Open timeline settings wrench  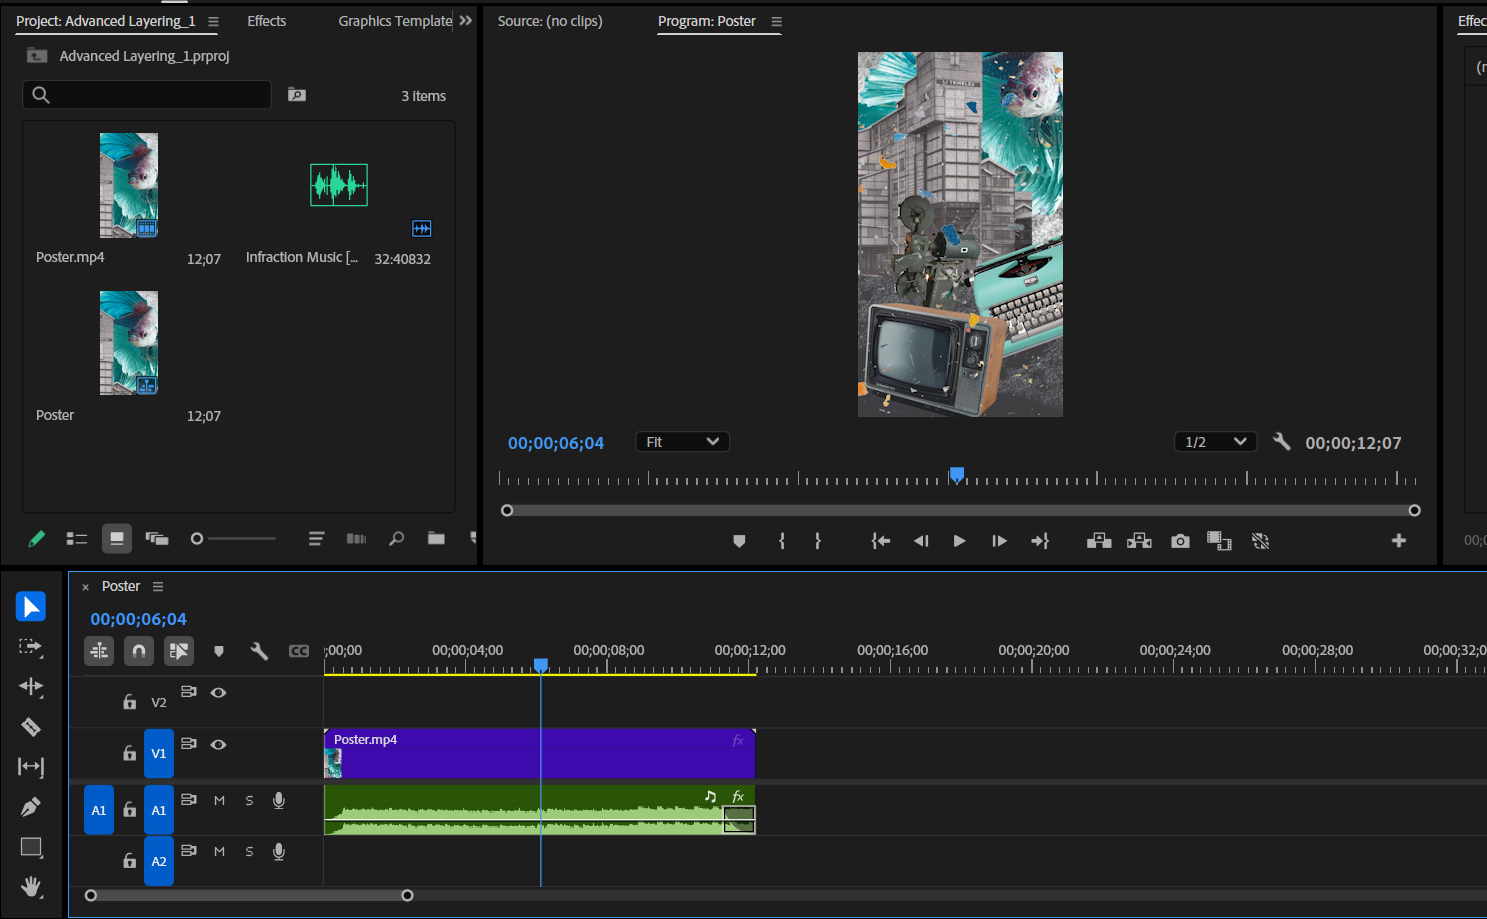pos(259,651)
